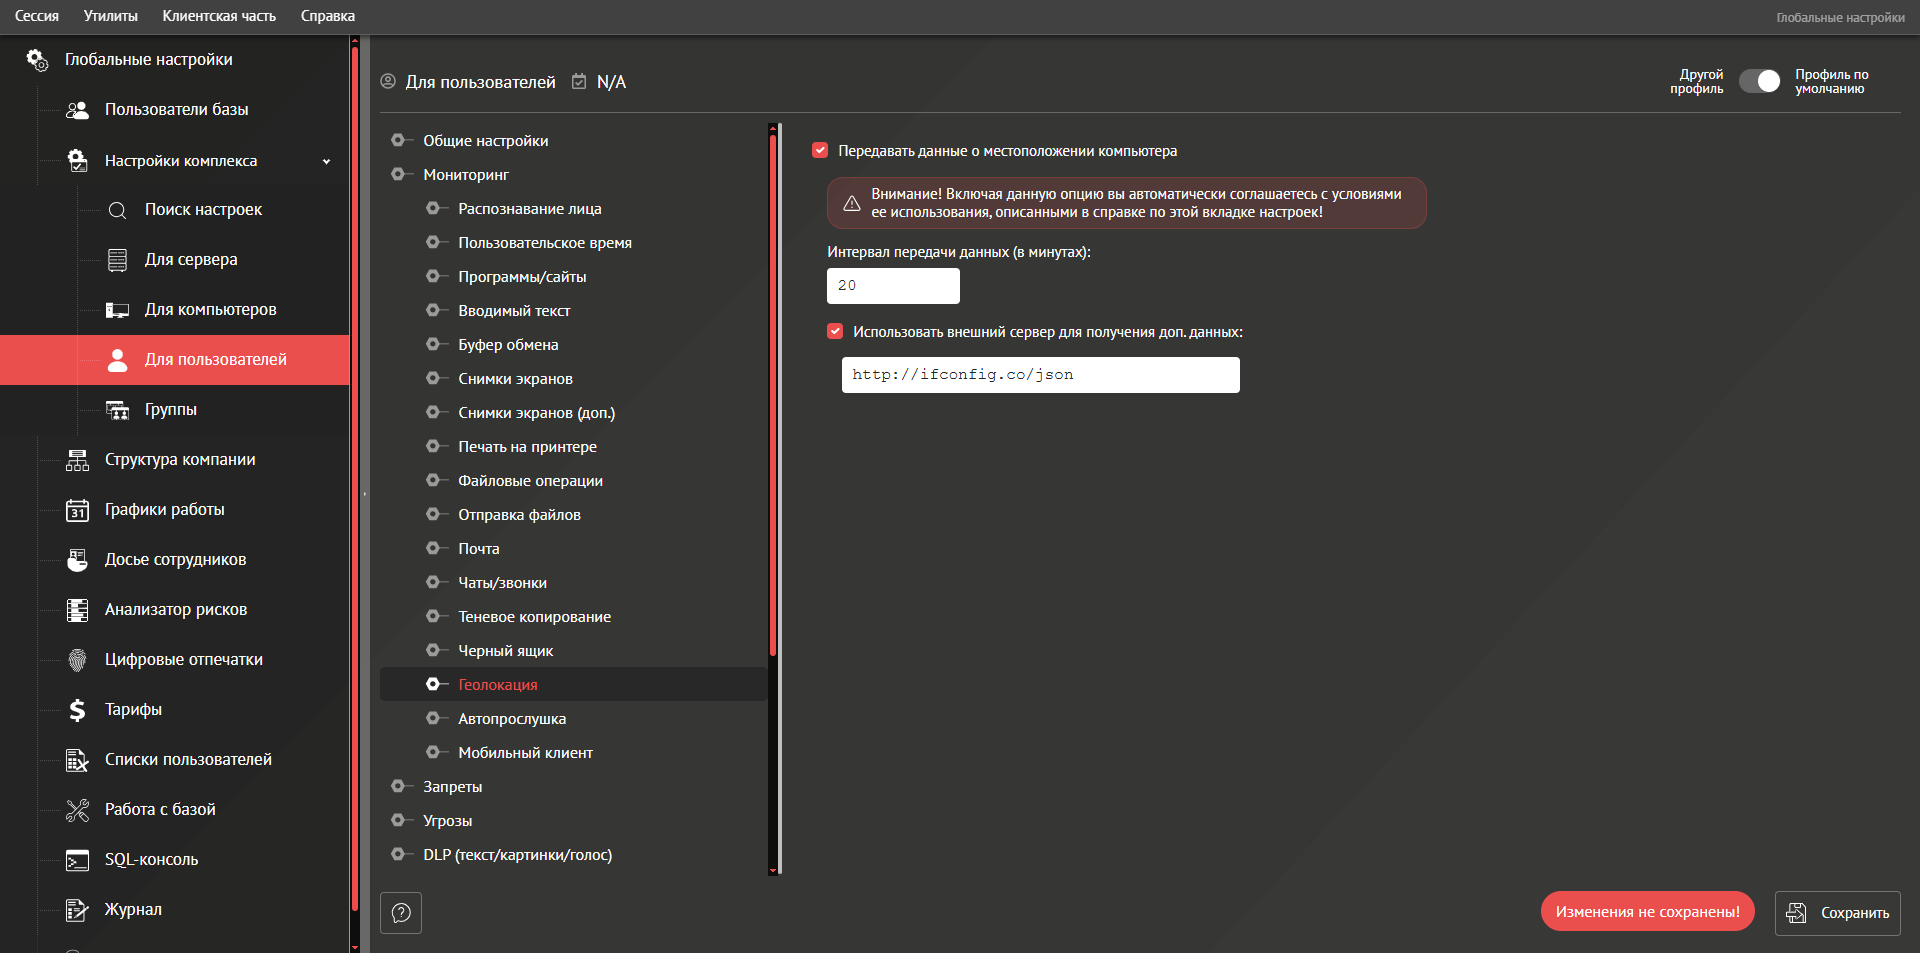Open the Справка menu

[x=327, y=16]
